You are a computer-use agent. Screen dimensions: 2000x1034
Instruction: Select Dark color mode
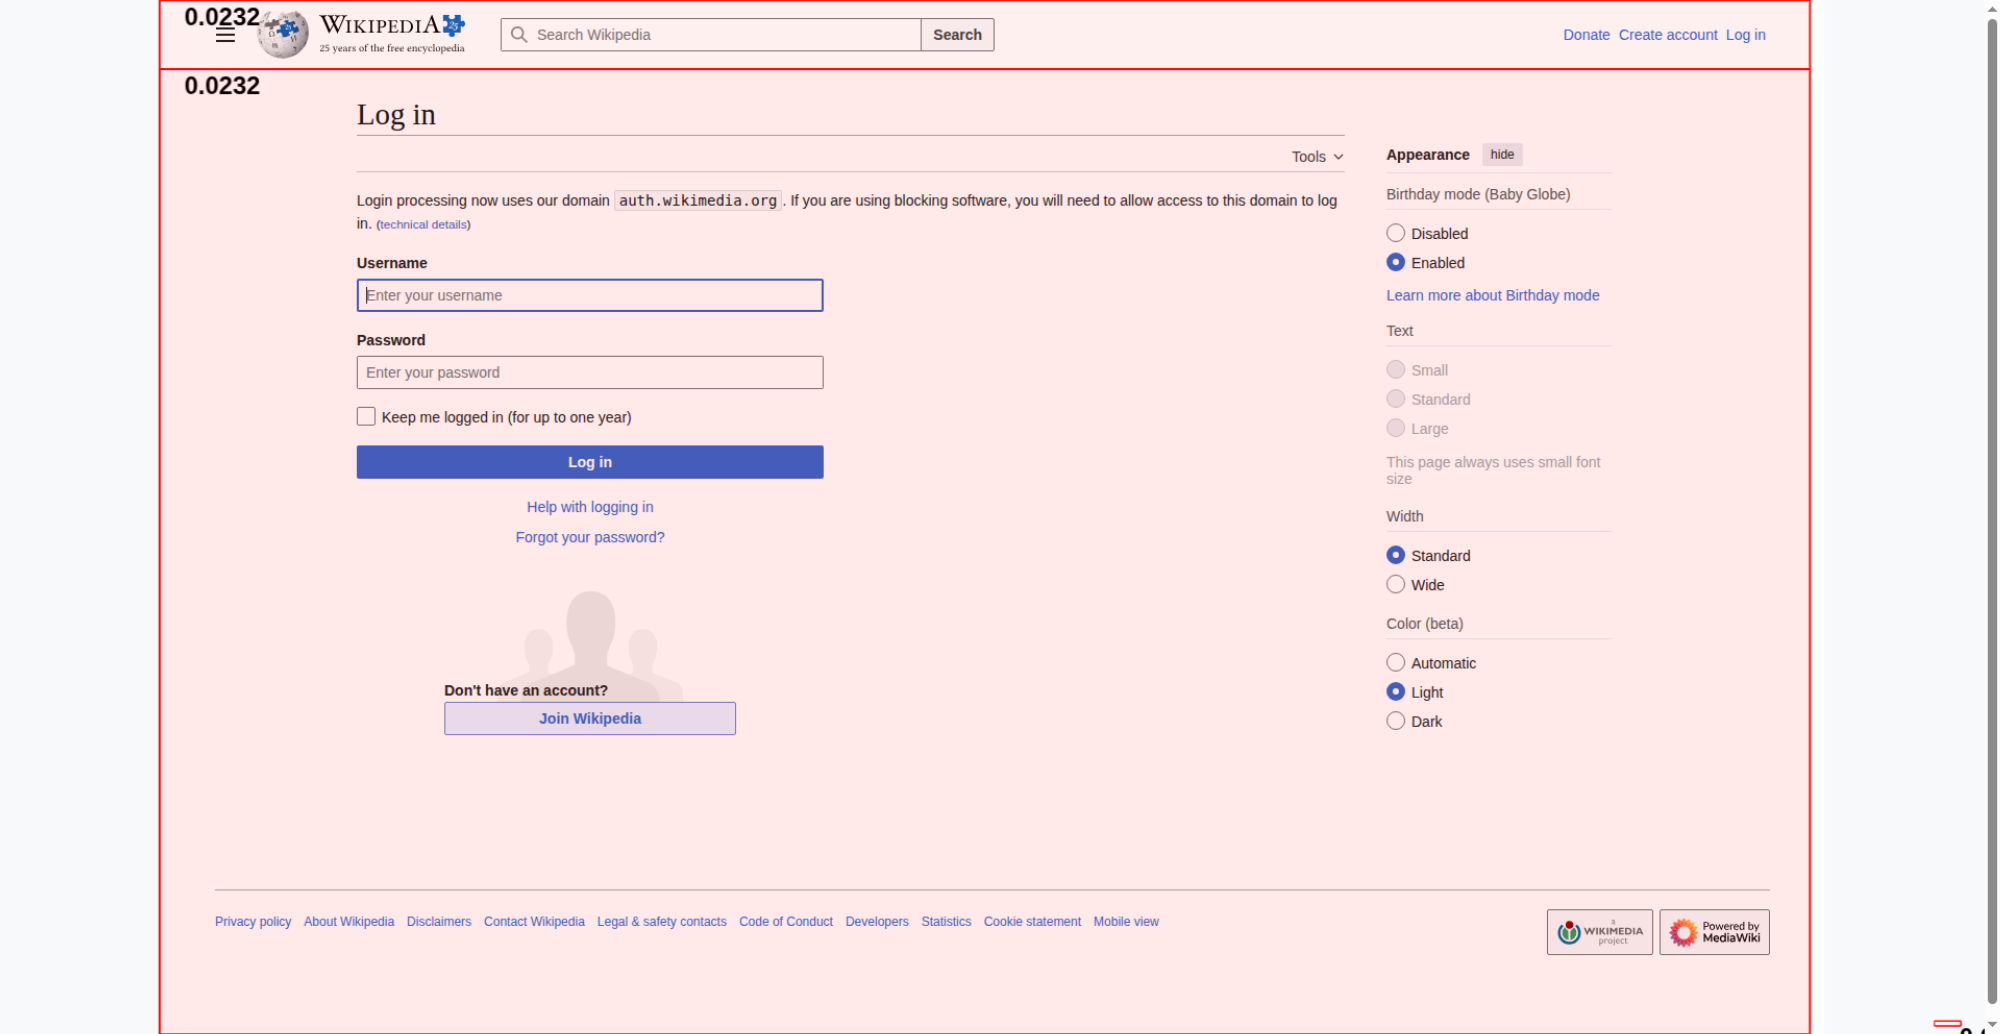pyautogui.click(x=1396, y=721)
